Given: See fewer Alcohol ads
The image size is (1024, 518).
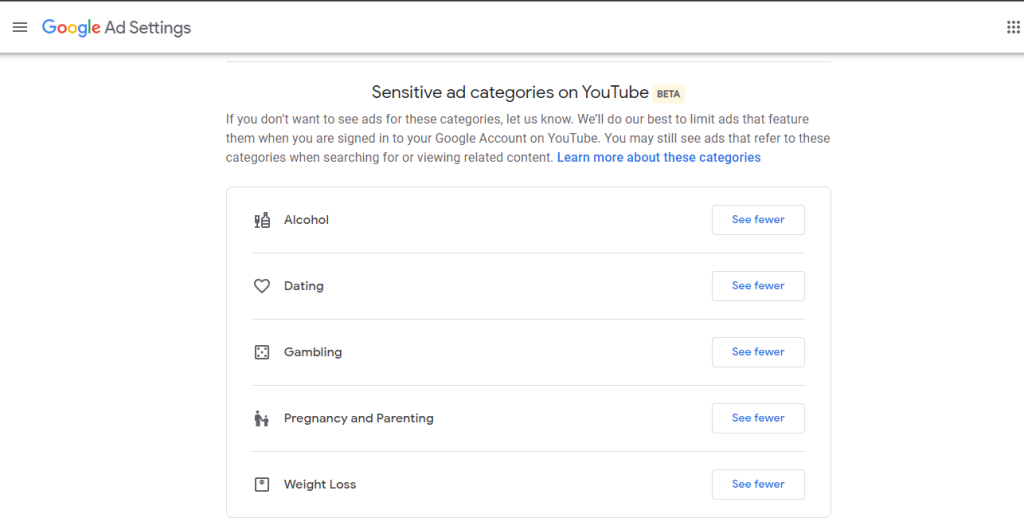Looking at the screenshot, I should [x=758, y=220].
